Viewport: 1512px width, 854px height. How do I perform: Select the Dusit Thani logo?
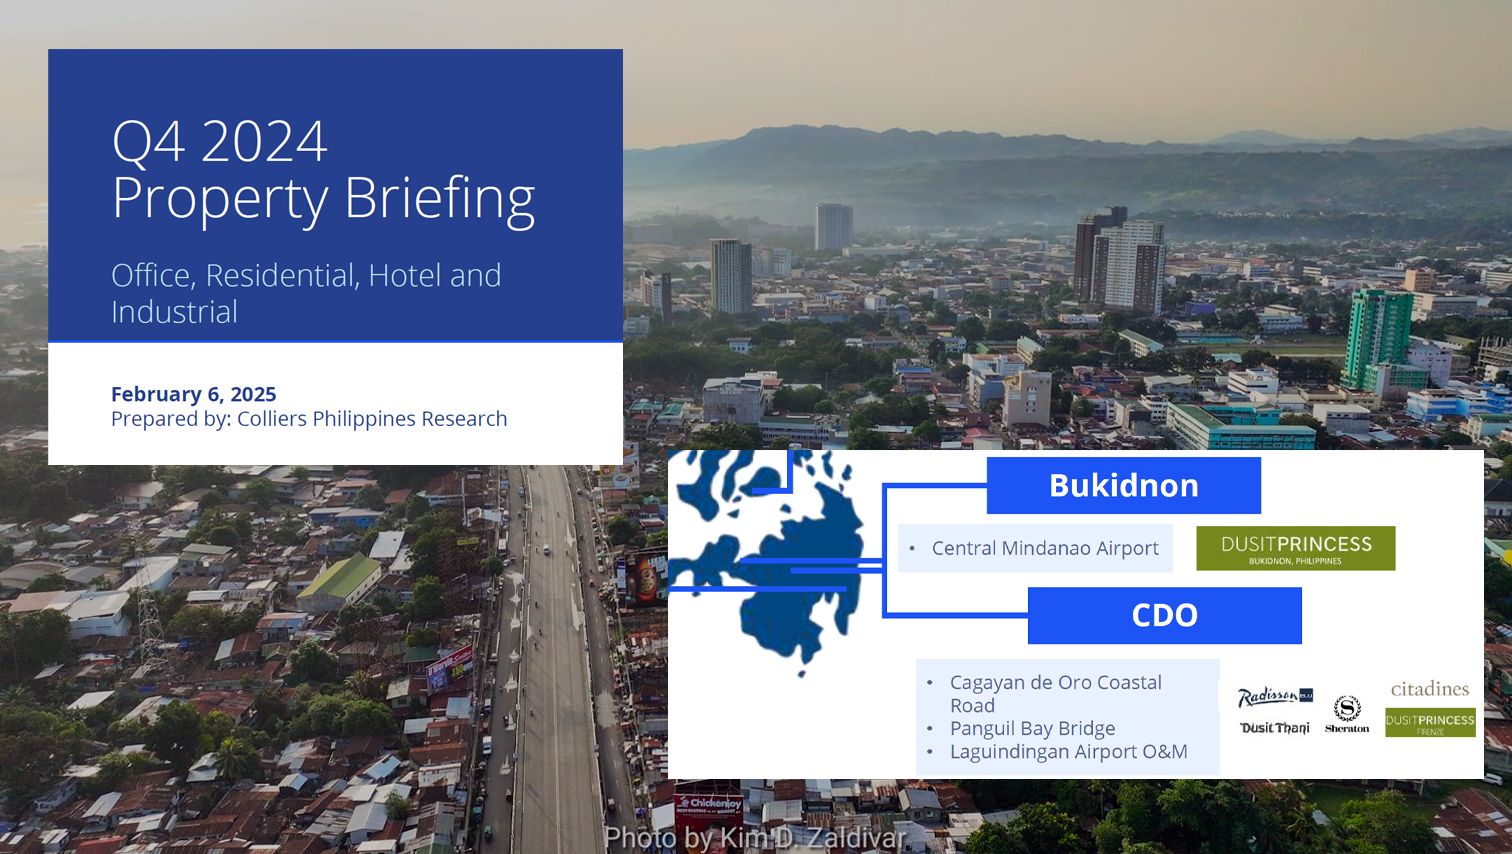pos(1274,728)
